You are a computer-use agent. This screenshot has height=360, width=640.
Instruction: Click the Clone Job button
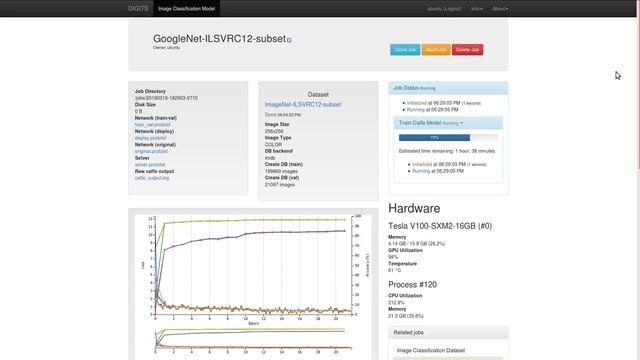[405, 50]
